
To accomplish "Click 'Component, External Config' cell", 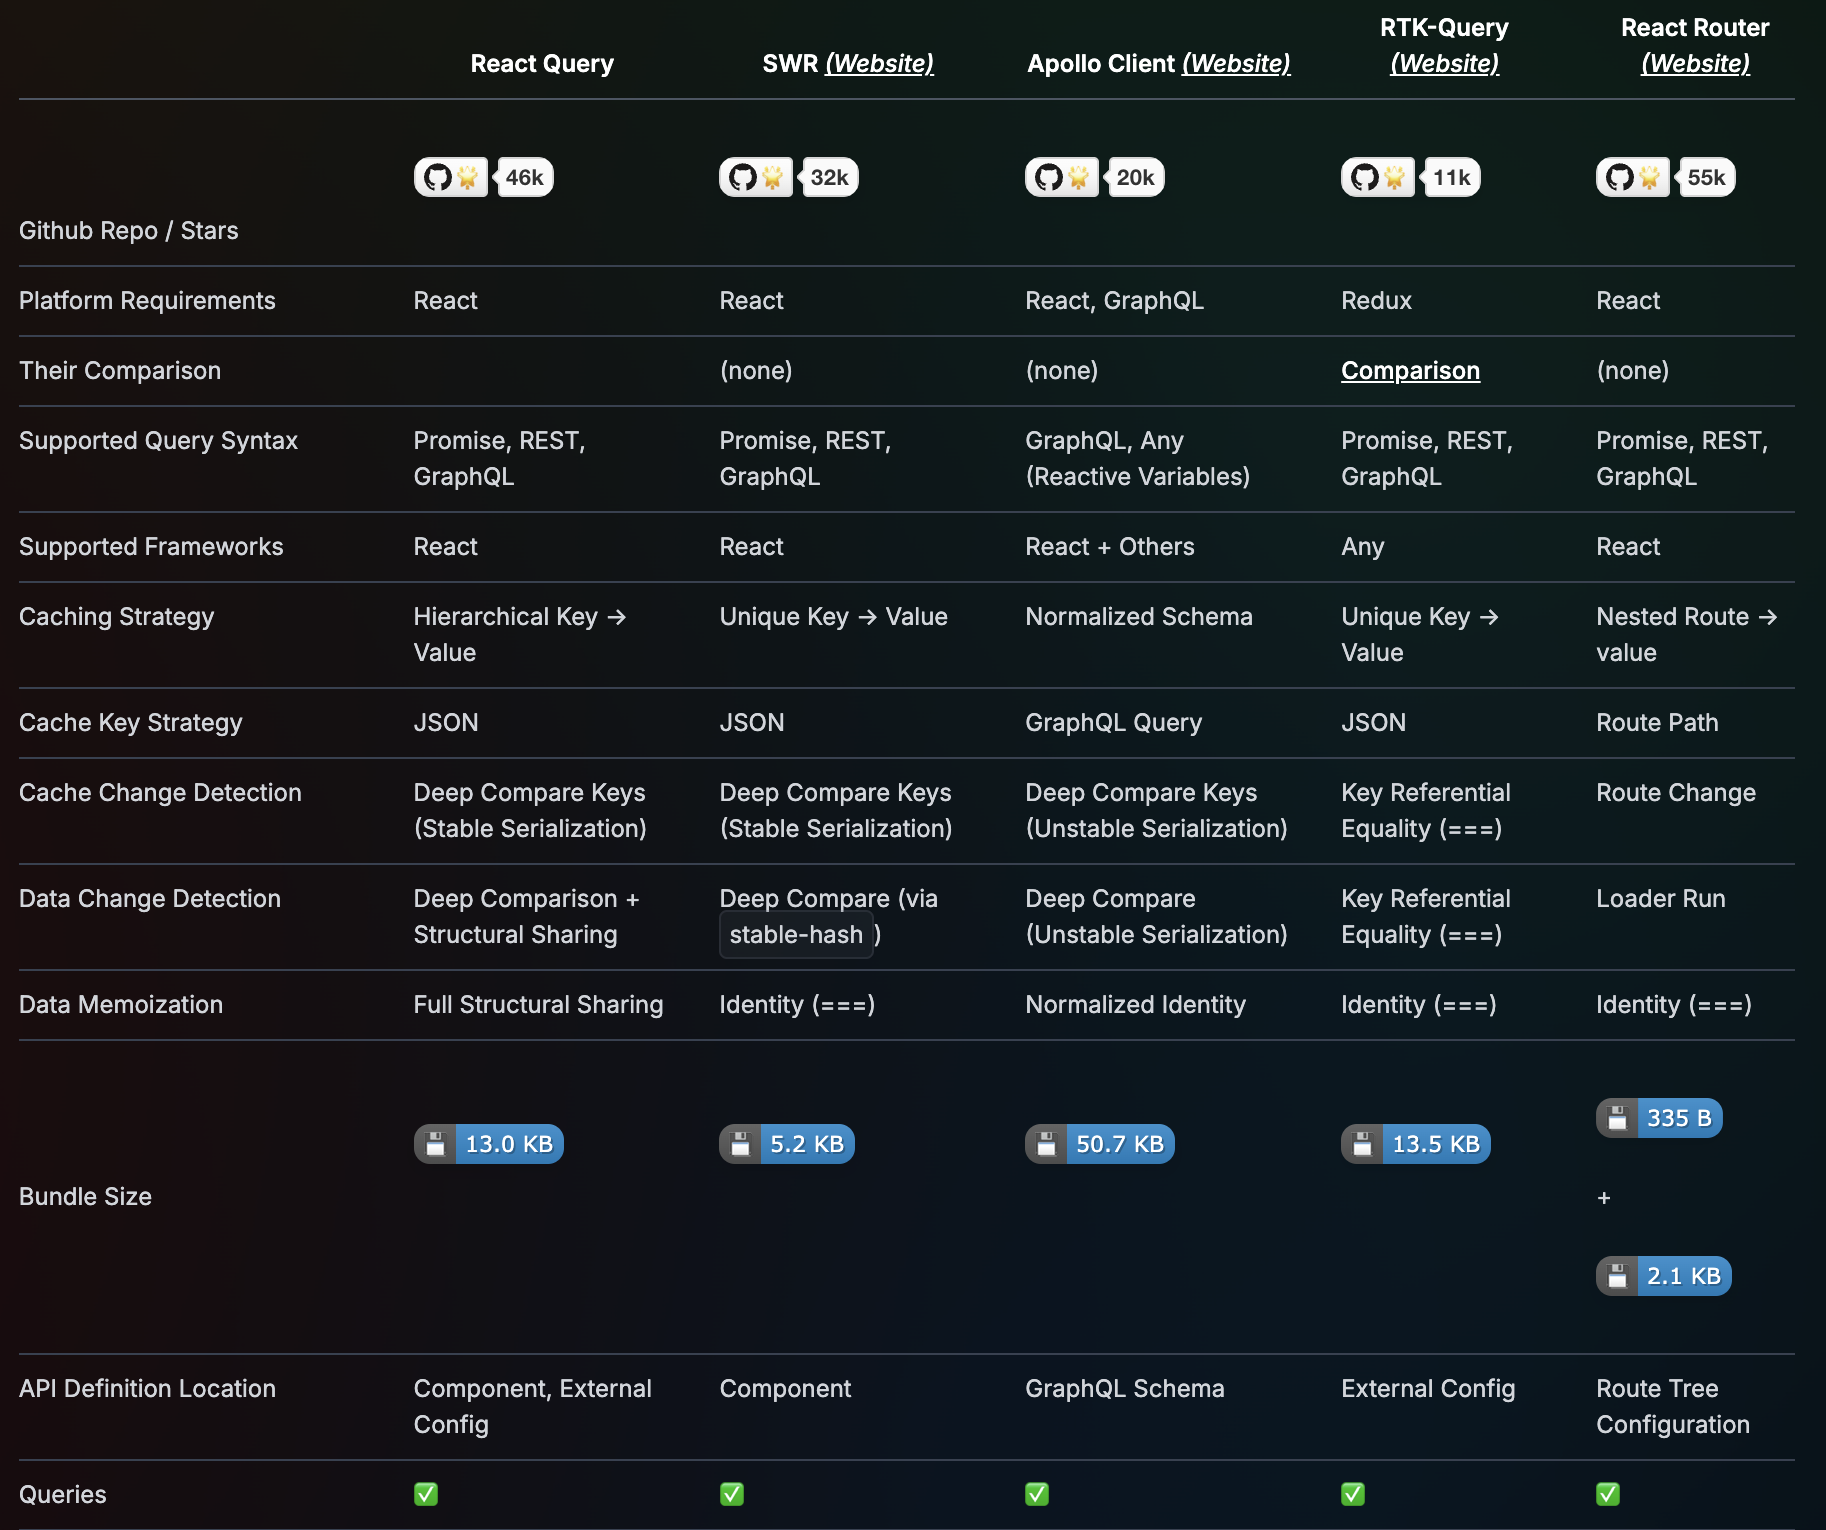I will coord(533,1407).
